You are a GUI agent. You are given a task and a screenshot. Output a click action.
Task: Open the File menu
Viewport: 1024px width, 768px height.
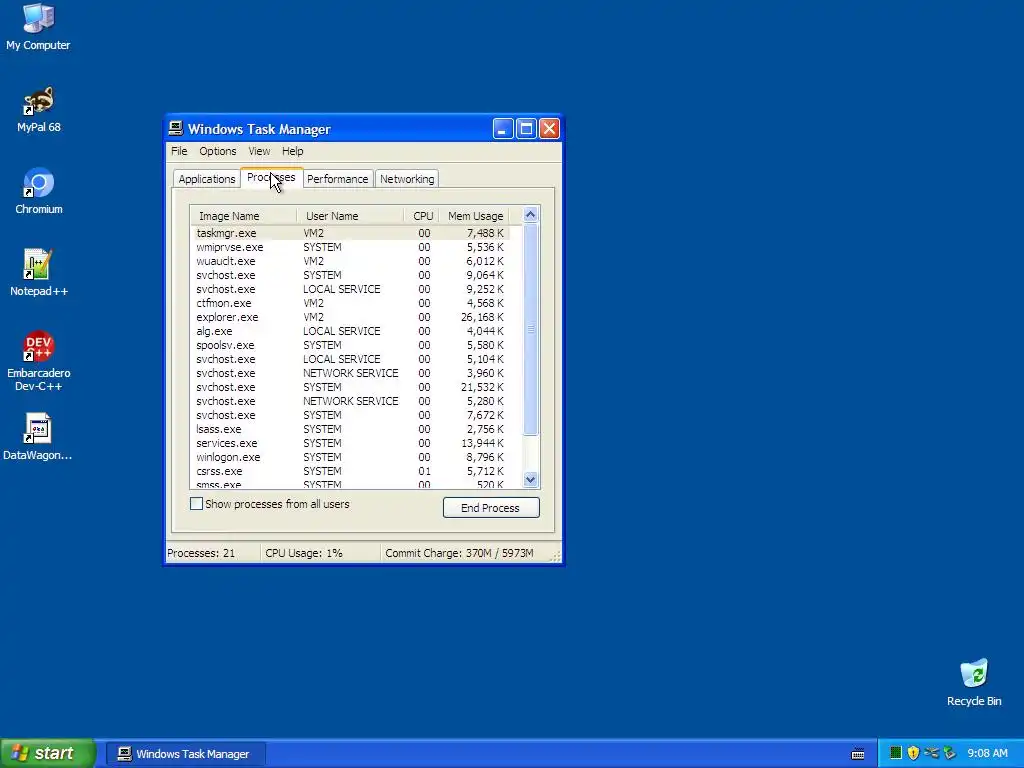point(179,151)
